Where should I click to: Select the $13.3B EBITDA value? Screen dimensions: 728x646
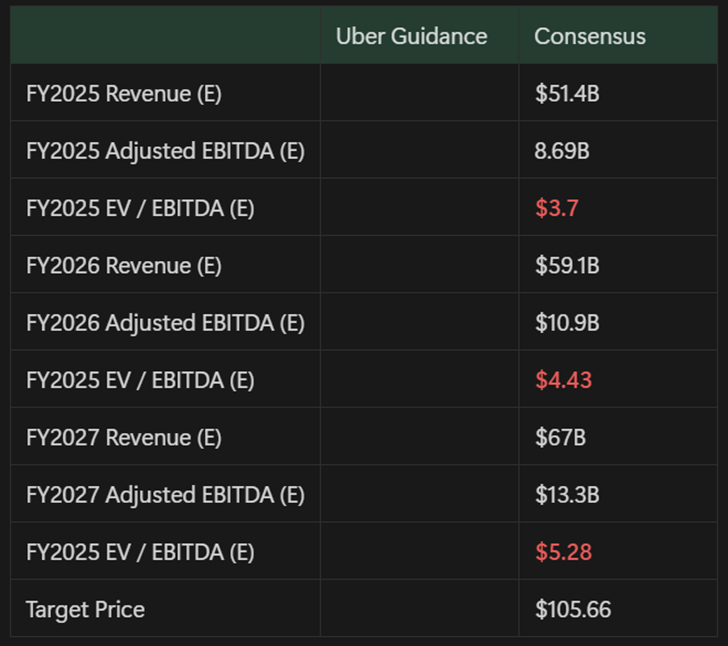coord(567,495)
